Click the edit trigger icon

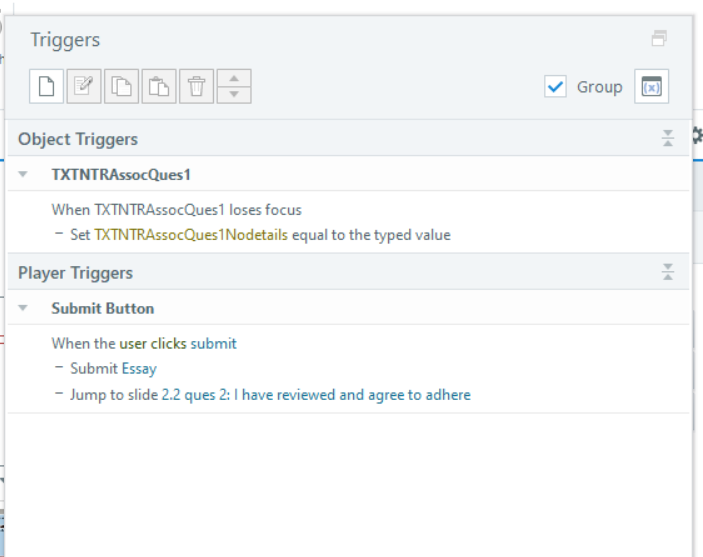coord(84,87)
